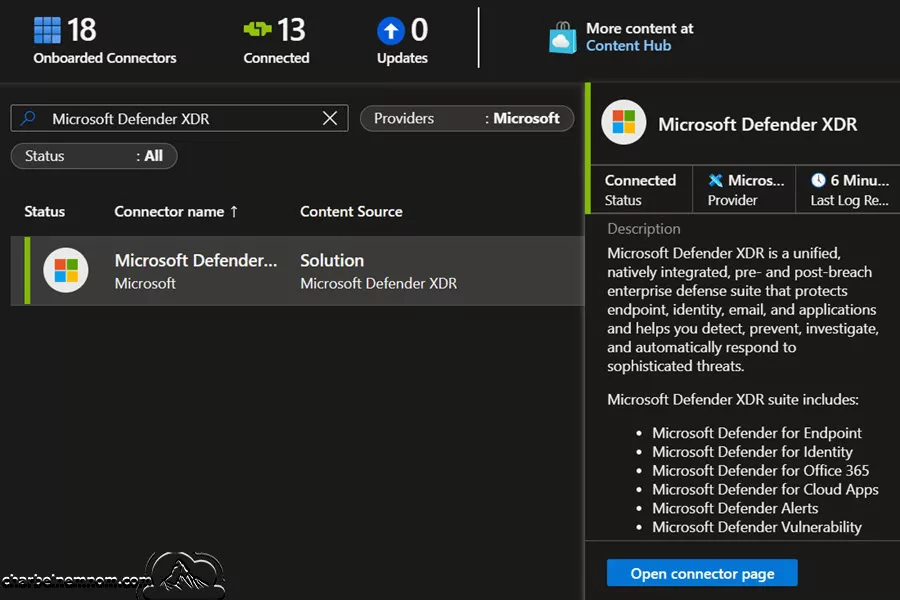Sort by Content Source column header
The height and width of the screenshot is (600, 900).
coord(351,212)
